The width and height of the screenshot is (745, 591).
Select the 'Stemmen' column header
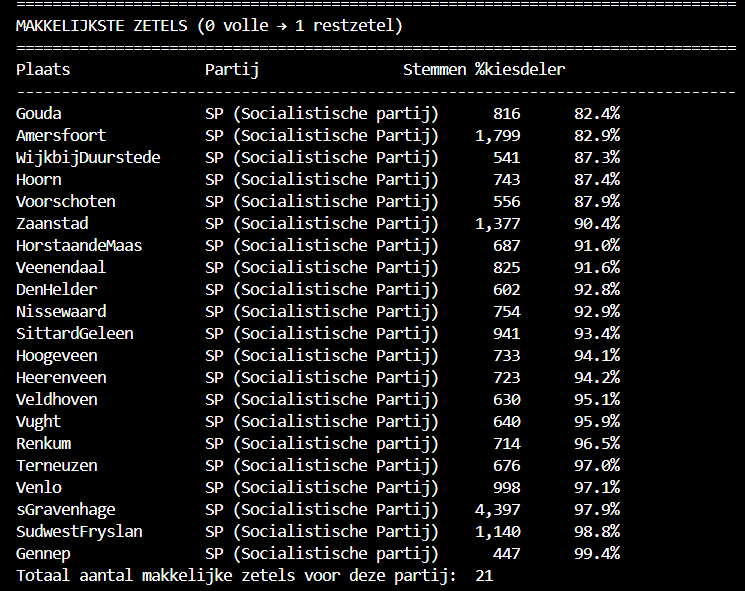[434, 70]
